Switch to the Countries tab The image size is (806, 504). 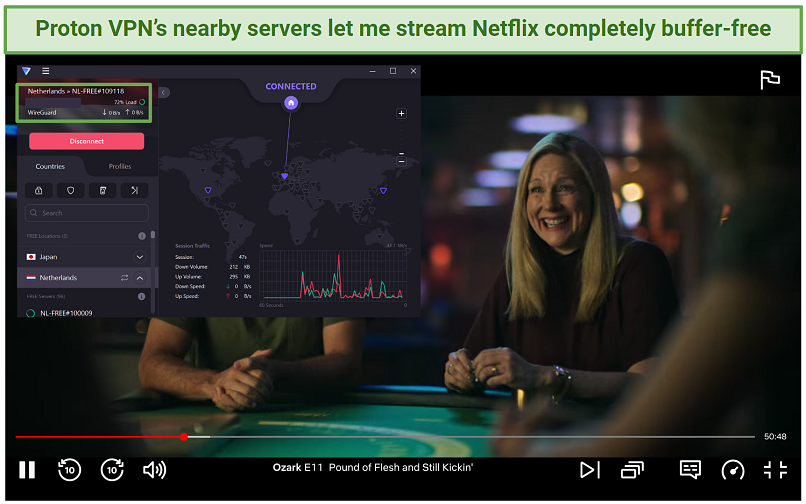(50, 167)
